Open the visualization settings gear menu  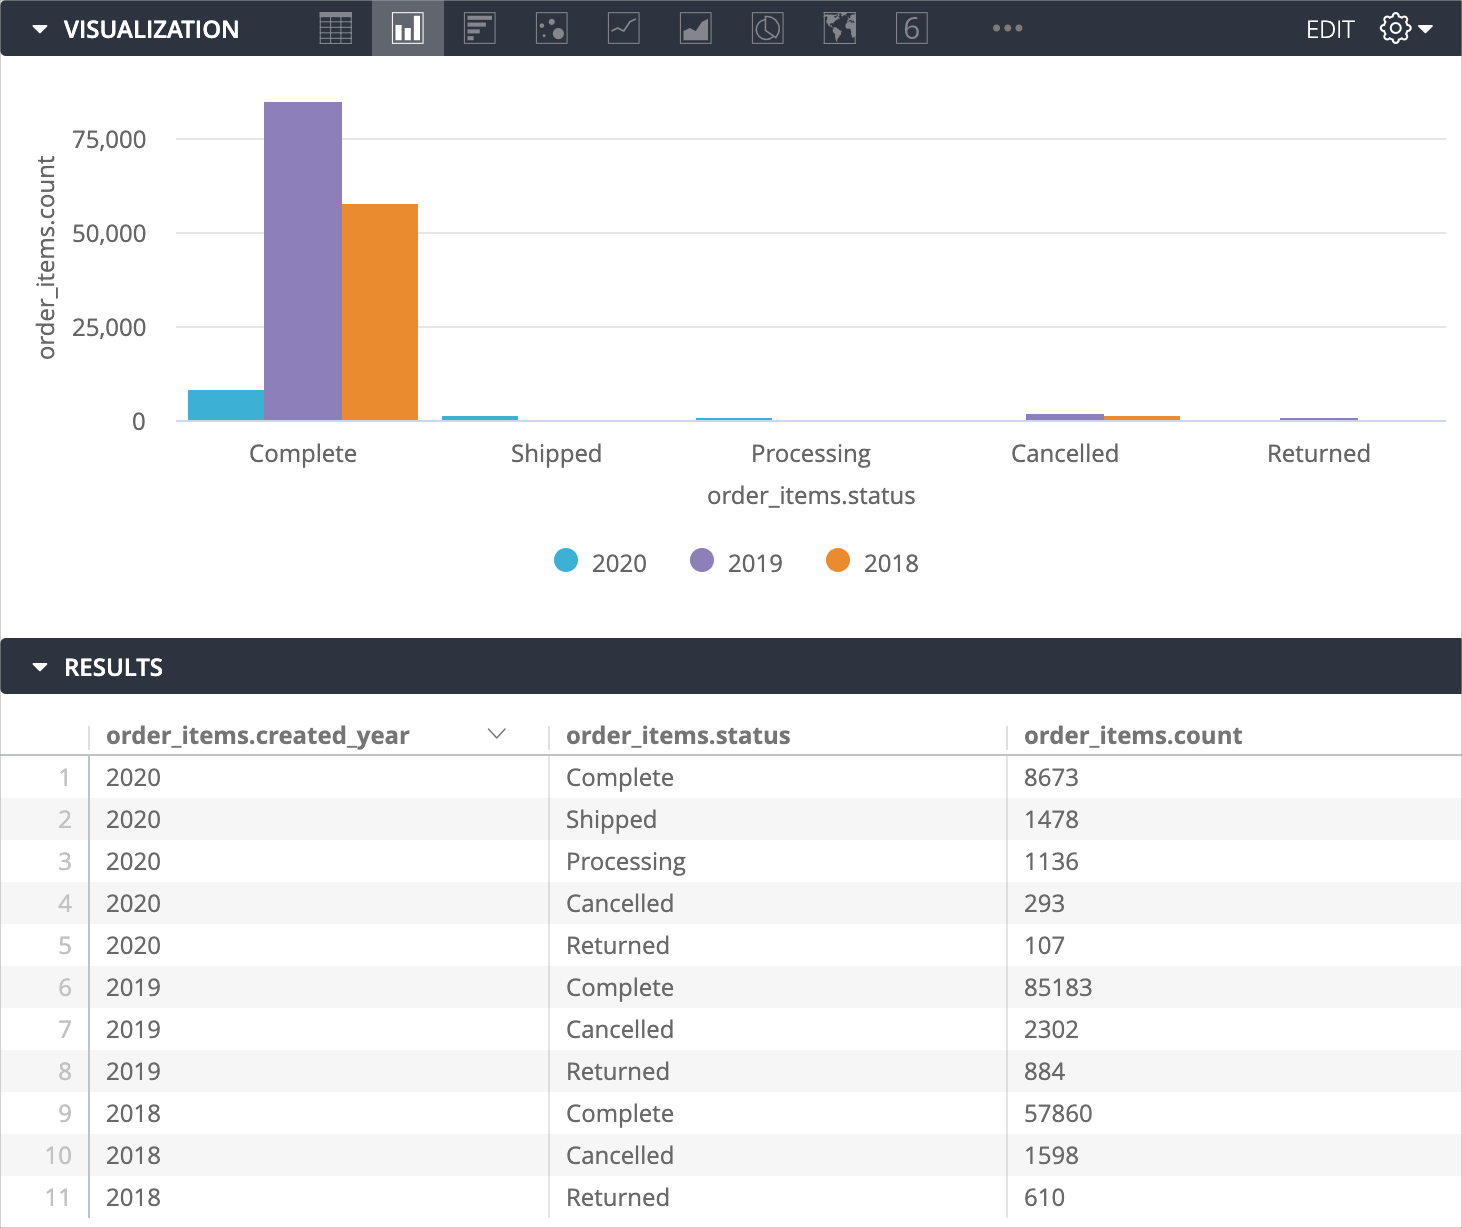click(1405, 28)
